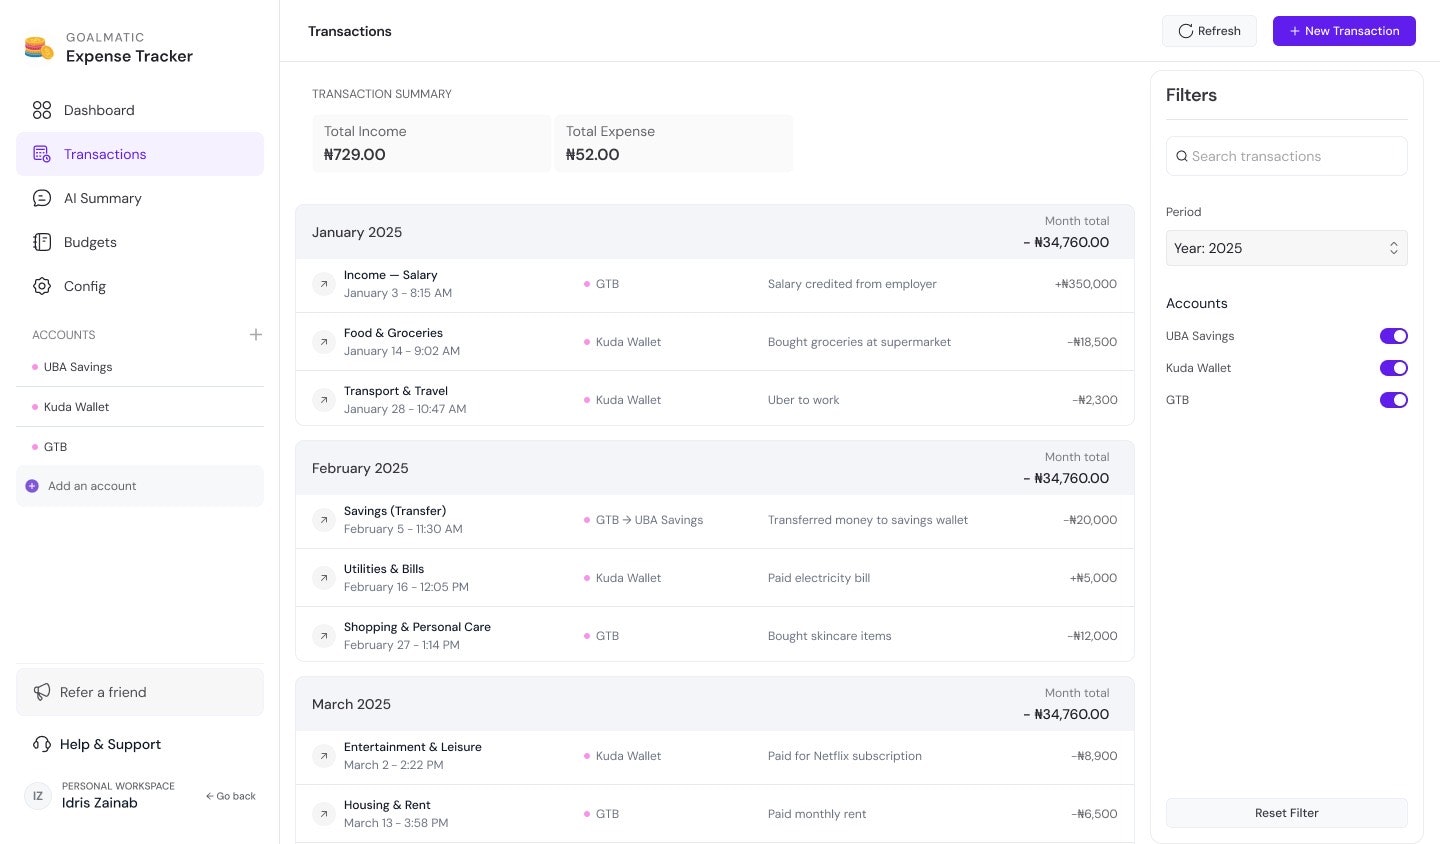This screenshot has width=1440, height=844.
Task: Click the Refer a friend megaphone icon
Action: [41, 692]
